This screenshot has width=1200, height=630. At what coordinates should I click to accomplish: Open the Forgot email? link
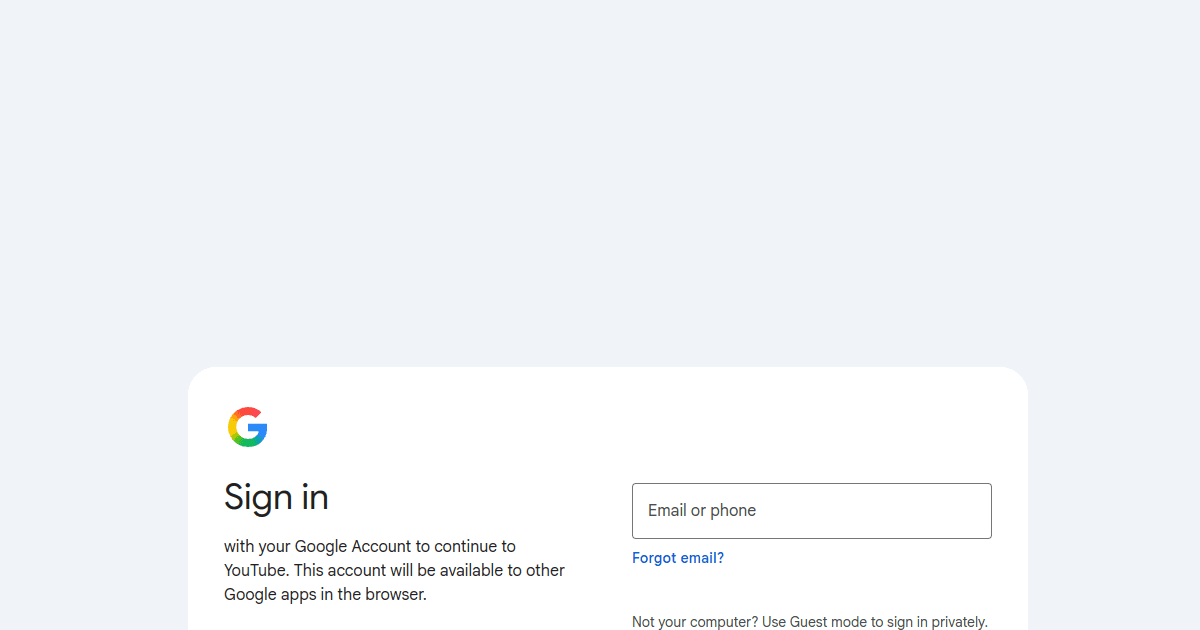[x=678, y=558]
